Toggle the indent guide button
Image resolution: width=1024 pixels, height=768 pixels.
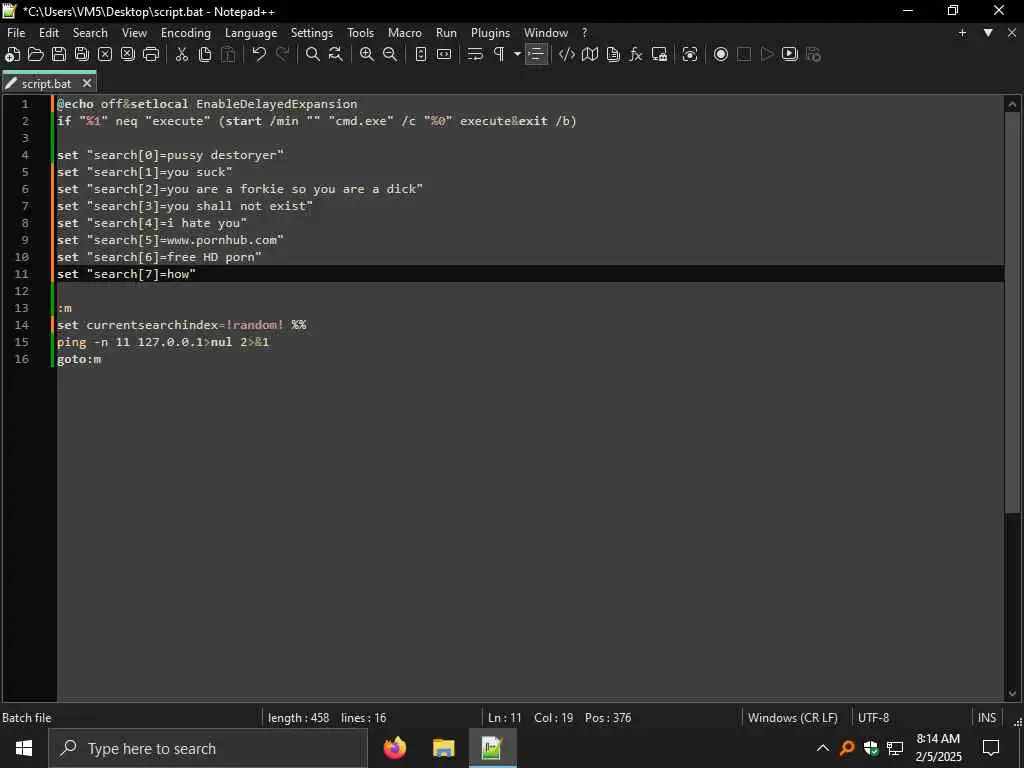(x=536, y=54)
